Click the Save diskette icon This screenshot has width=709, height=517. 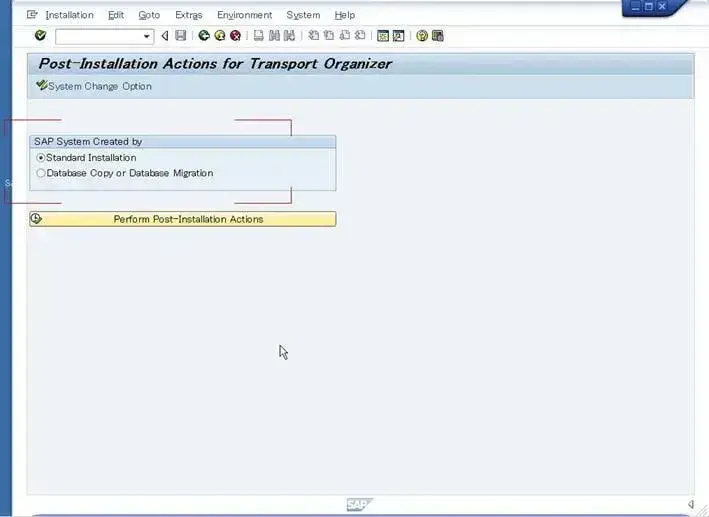point(180,35)
